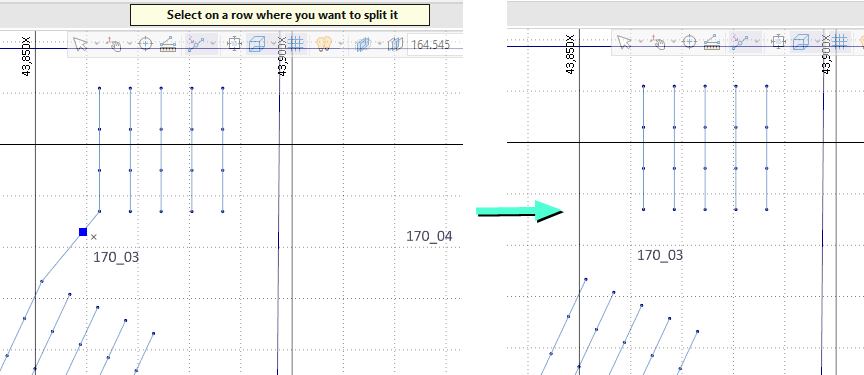Open the dropdown arrow beside the left arrow pointer tool
This screenshot has height=375, width=864.
click(x=96, y=44)
